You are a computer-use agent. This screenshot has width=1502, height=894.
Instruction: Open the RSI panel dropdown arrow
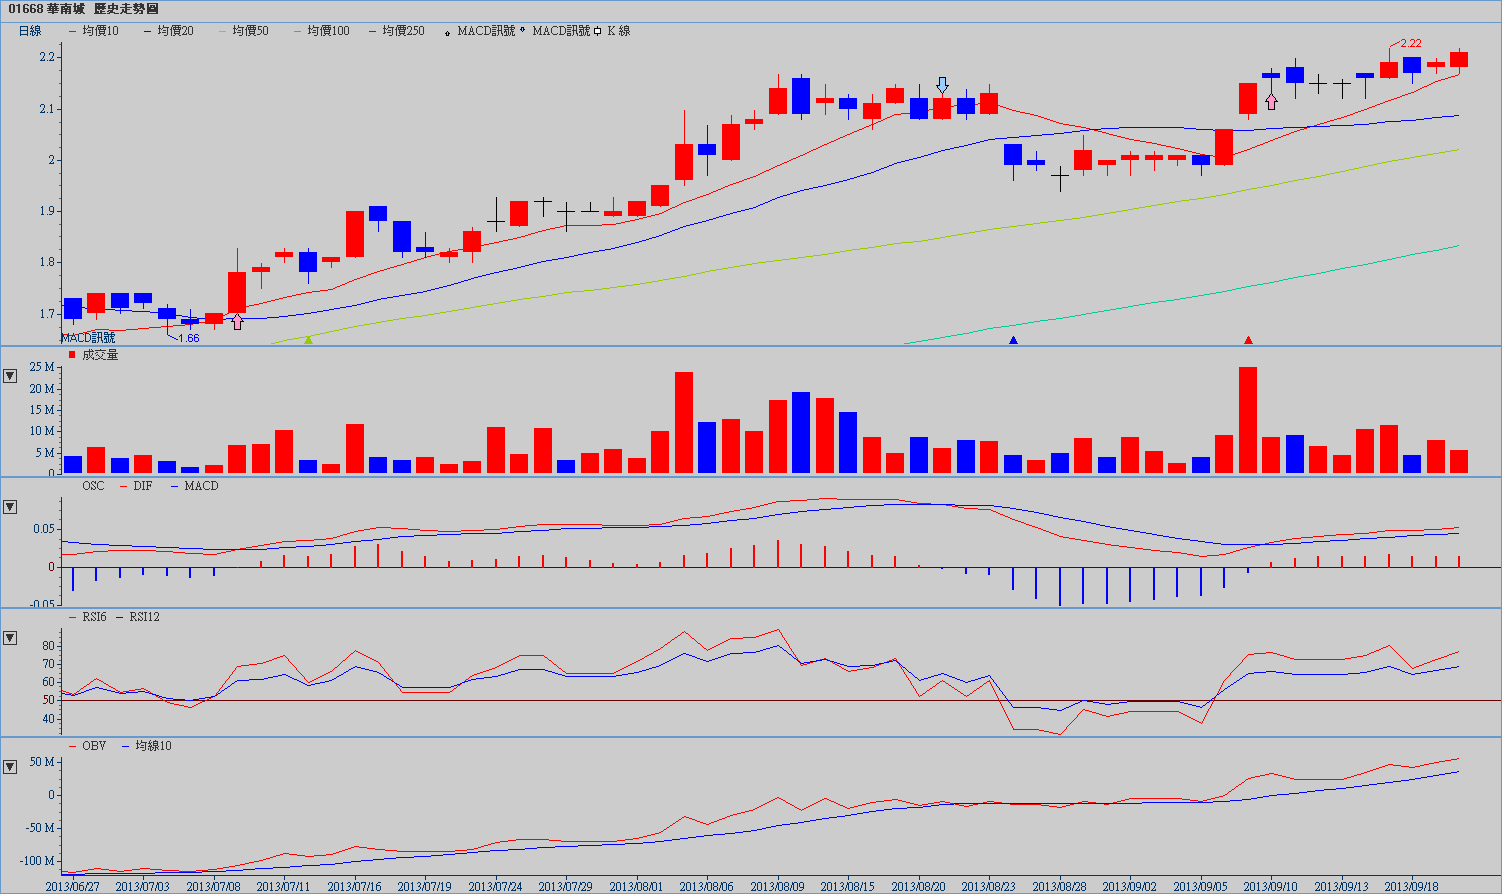[10, 638]
